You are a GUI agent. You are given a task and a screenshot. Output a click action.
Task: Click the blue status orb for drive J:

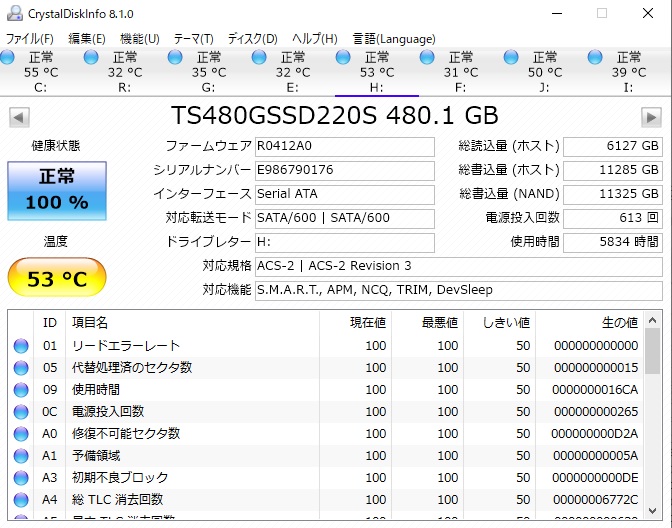pyautogui.click(x=511, y=57)
